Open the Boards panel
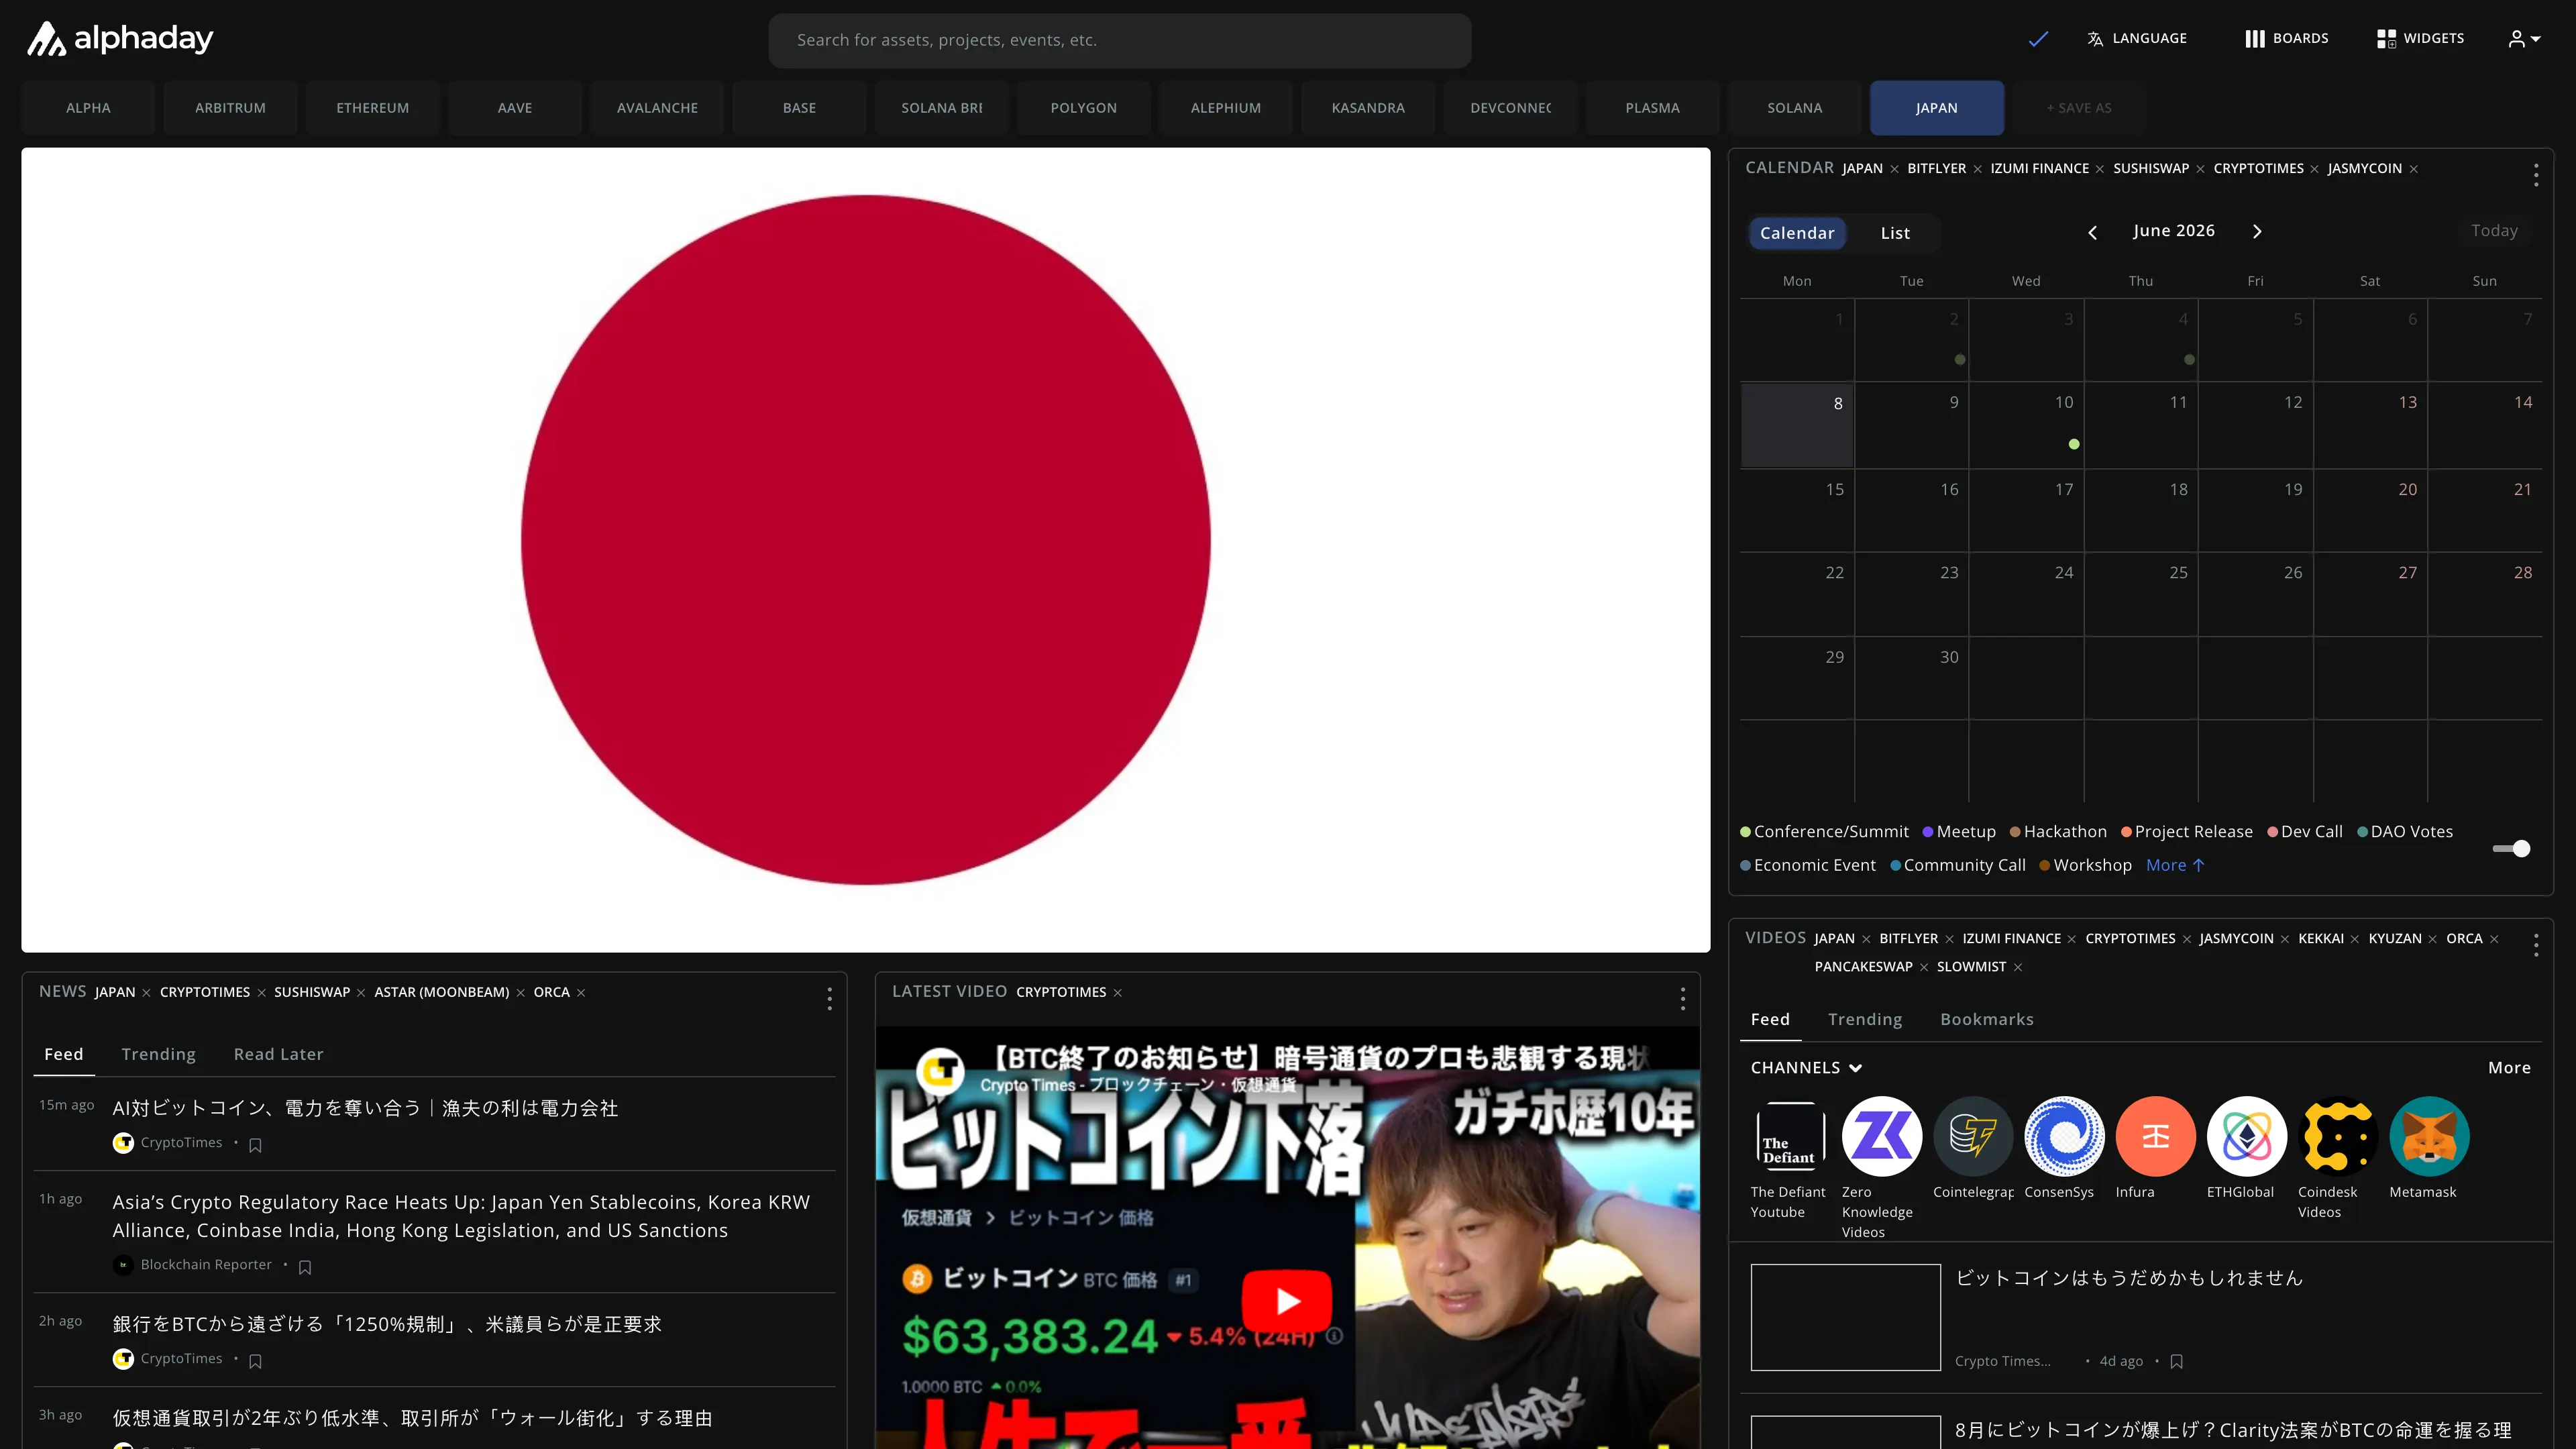 [x=2286, y=39]
